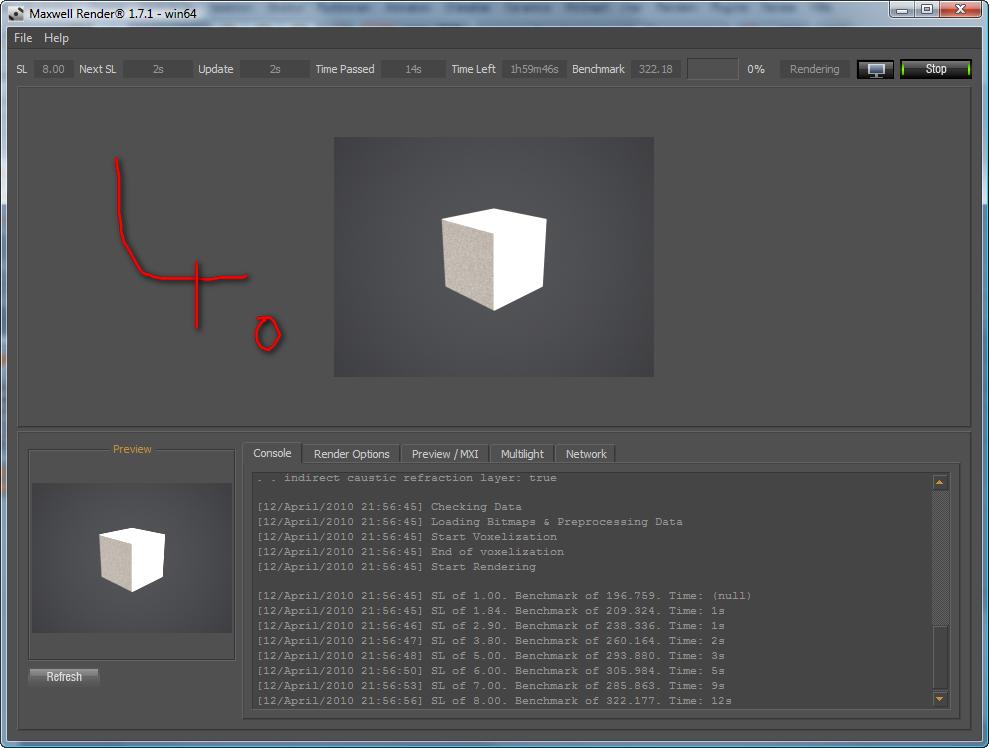The height and width of the screenshot is (748, 989).
Task: Click the Time Passed field 14s
Action: point(413,69)
